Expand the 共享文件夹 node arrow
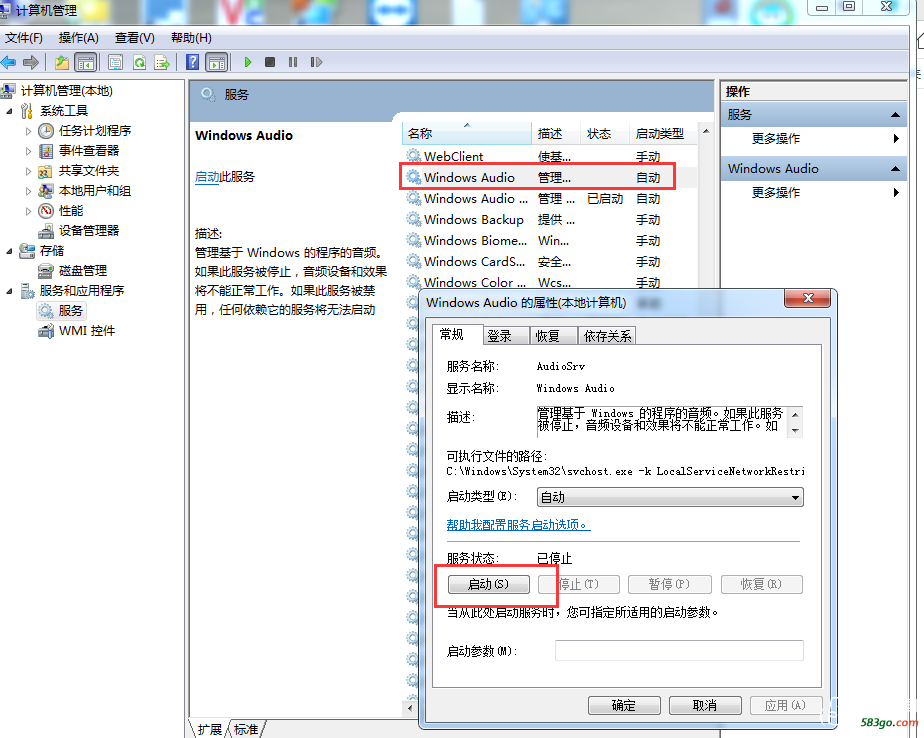The height and width of the screenshot is (738, 924). [28, 171]
